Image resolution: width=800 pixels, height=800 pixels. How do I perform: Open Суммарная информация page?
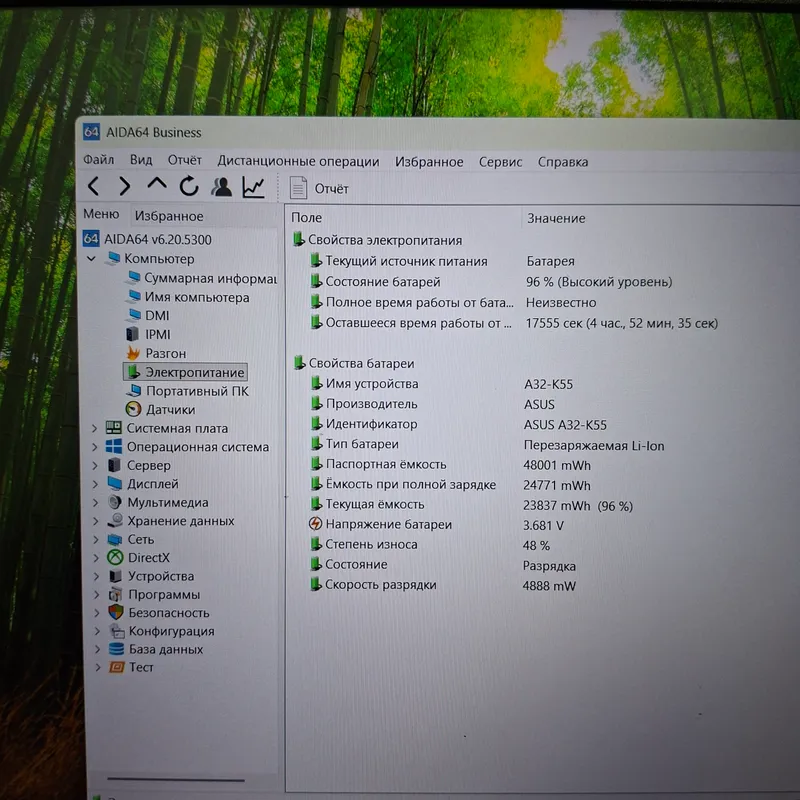pos(202,278)
